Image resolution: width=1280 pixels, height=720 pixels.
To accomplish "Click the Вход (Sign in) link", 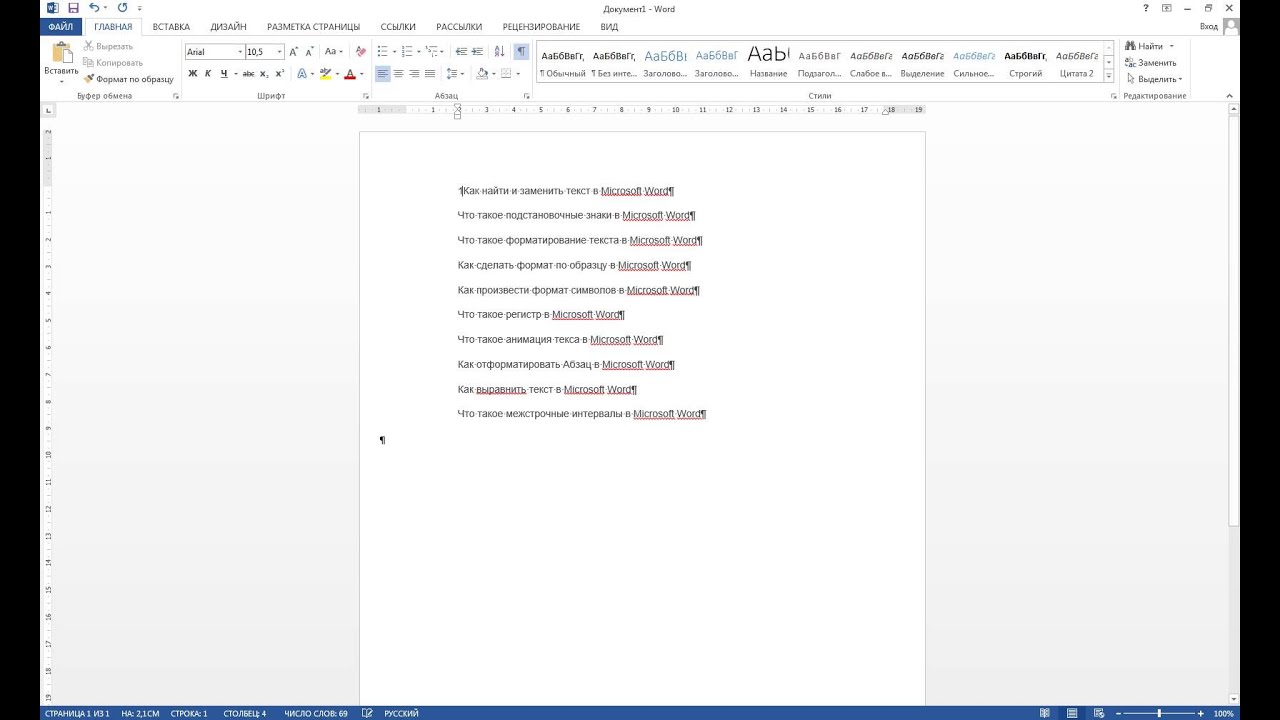I will click(1208, 27).
